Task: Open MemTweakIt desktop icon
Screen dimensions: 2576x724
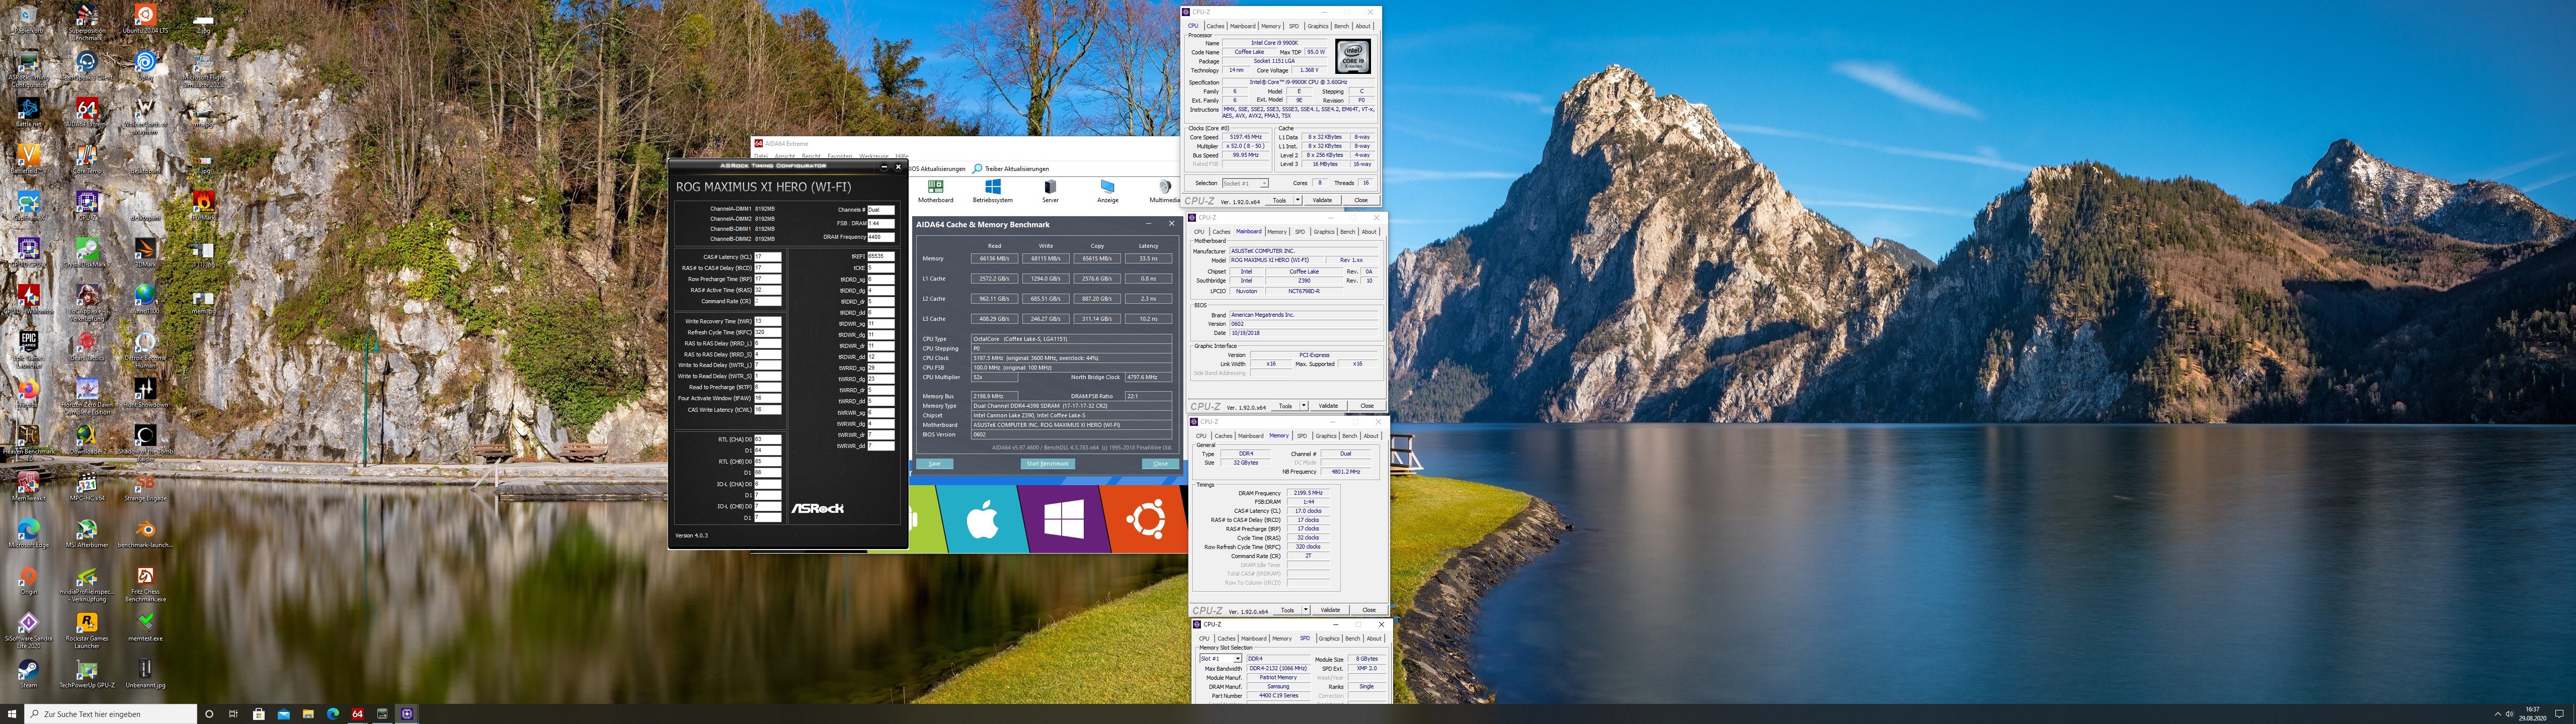Action: point(28,486)
